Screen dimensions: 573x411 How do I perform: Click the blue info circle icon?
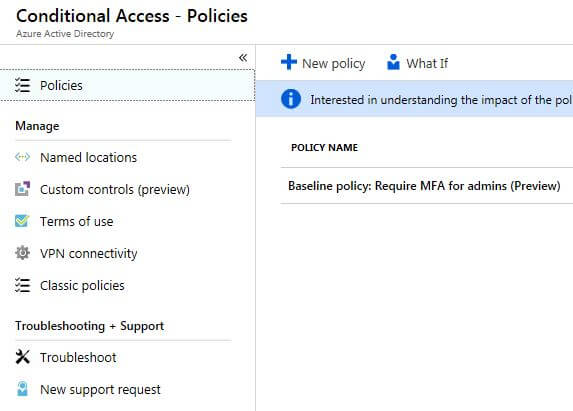pyautogui.click(x=291, y=99)
